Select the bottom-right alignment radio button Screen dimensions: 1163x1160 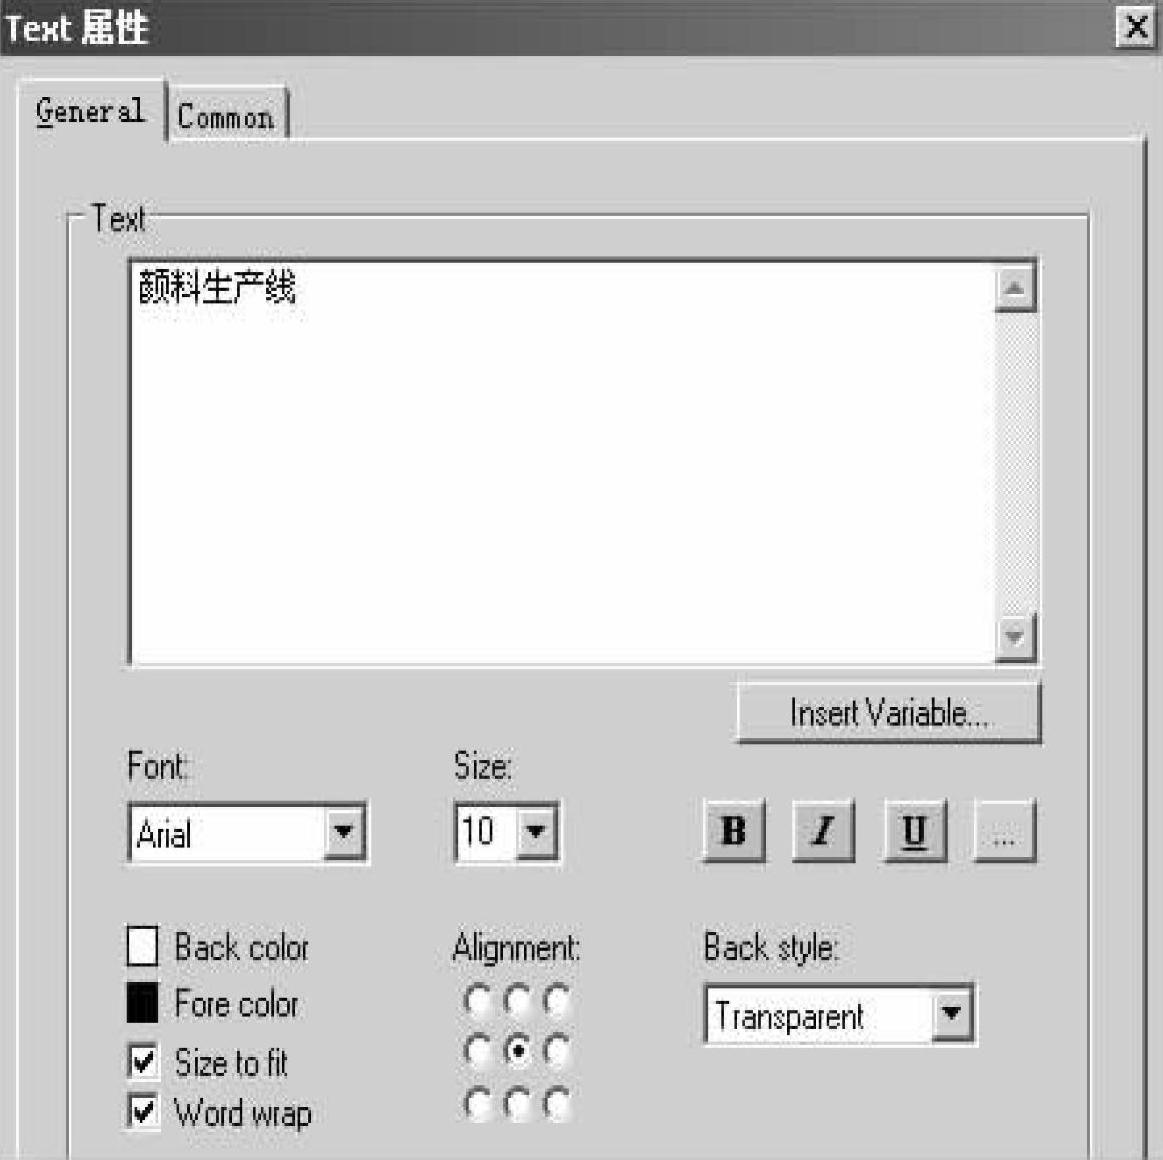click(x=557, y=1103)
